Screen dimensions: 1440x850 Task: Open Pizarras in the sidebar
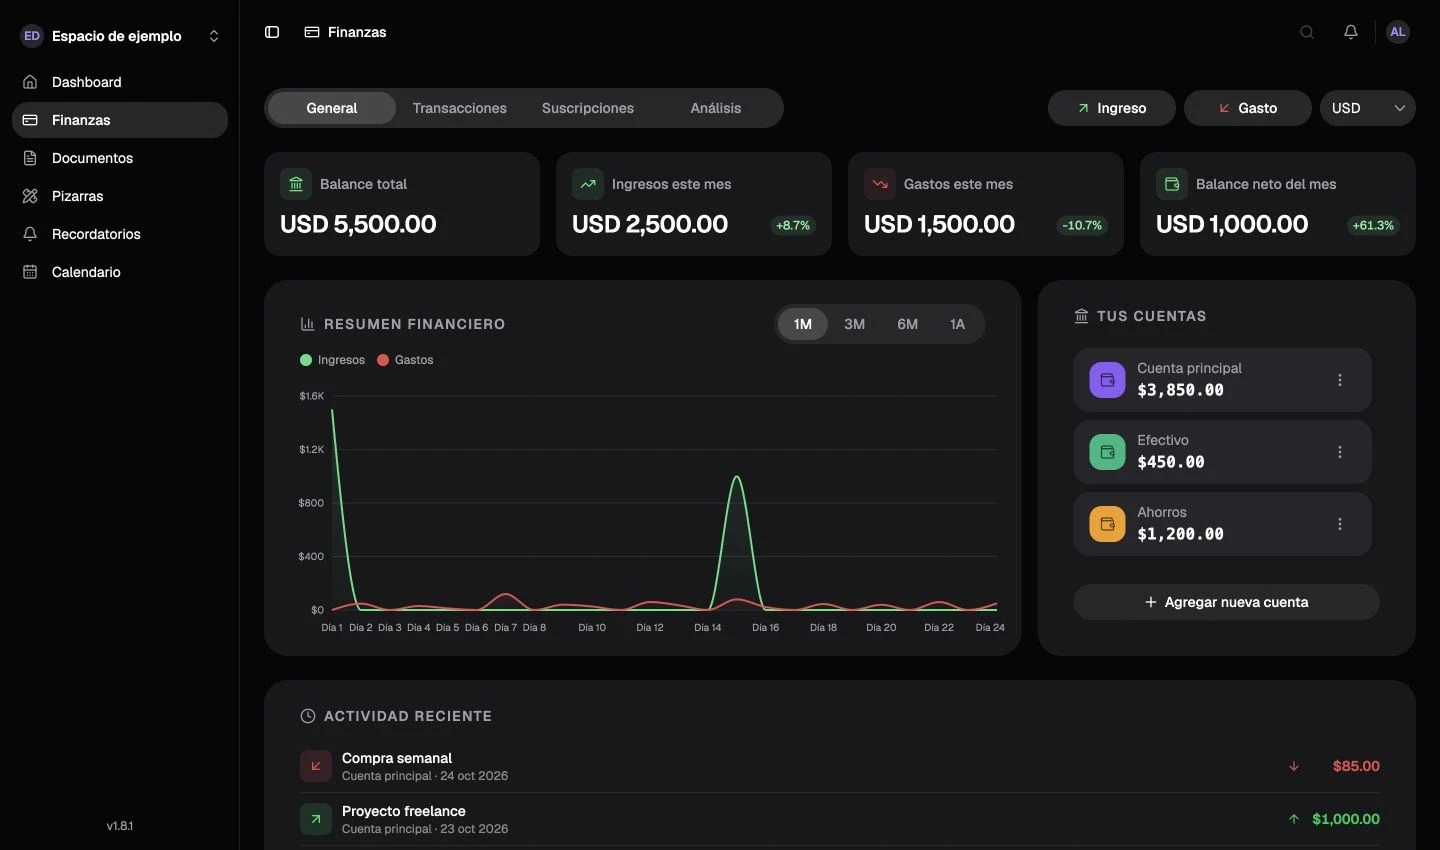click(x=120, y=196)
